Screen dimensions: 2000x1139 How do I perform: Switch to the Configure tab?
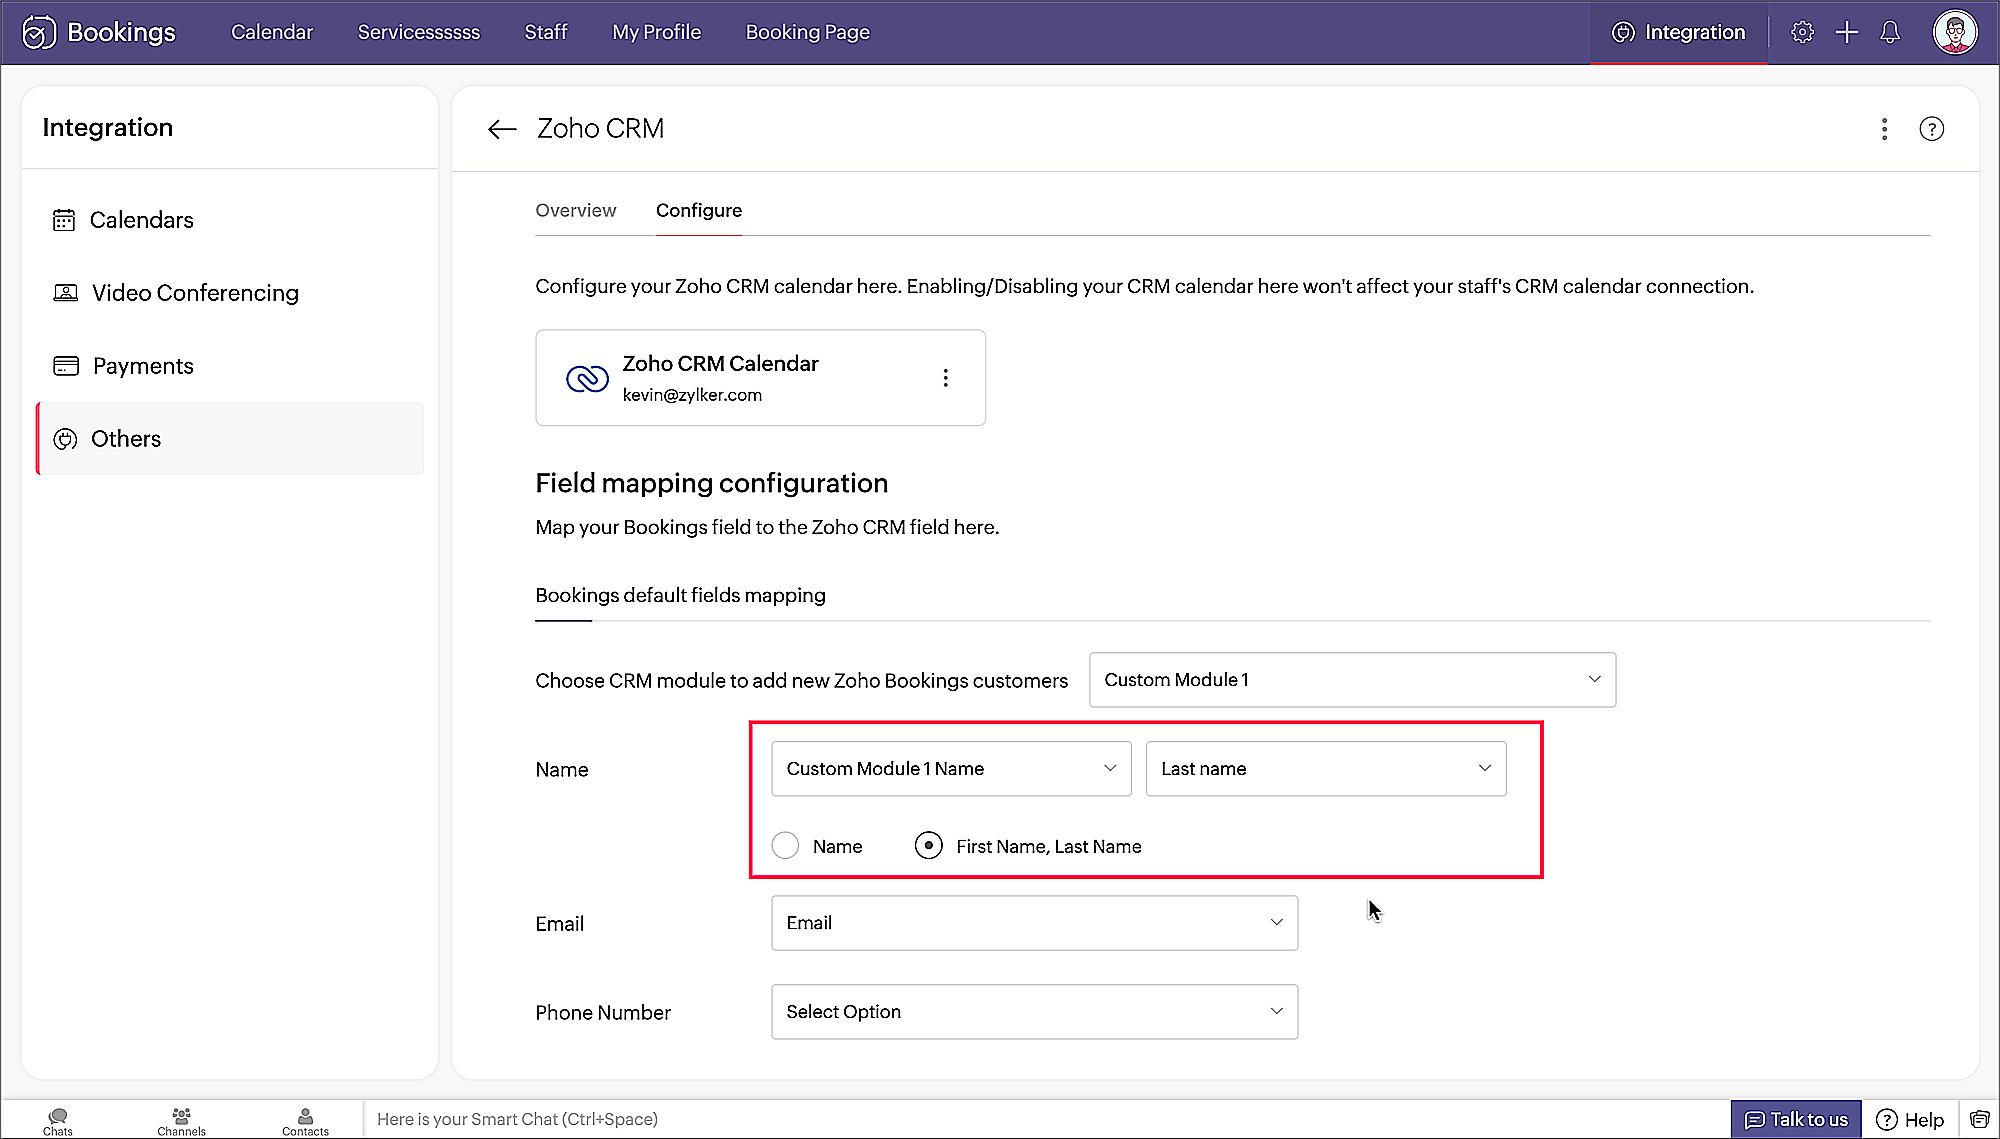coord(699,211)
